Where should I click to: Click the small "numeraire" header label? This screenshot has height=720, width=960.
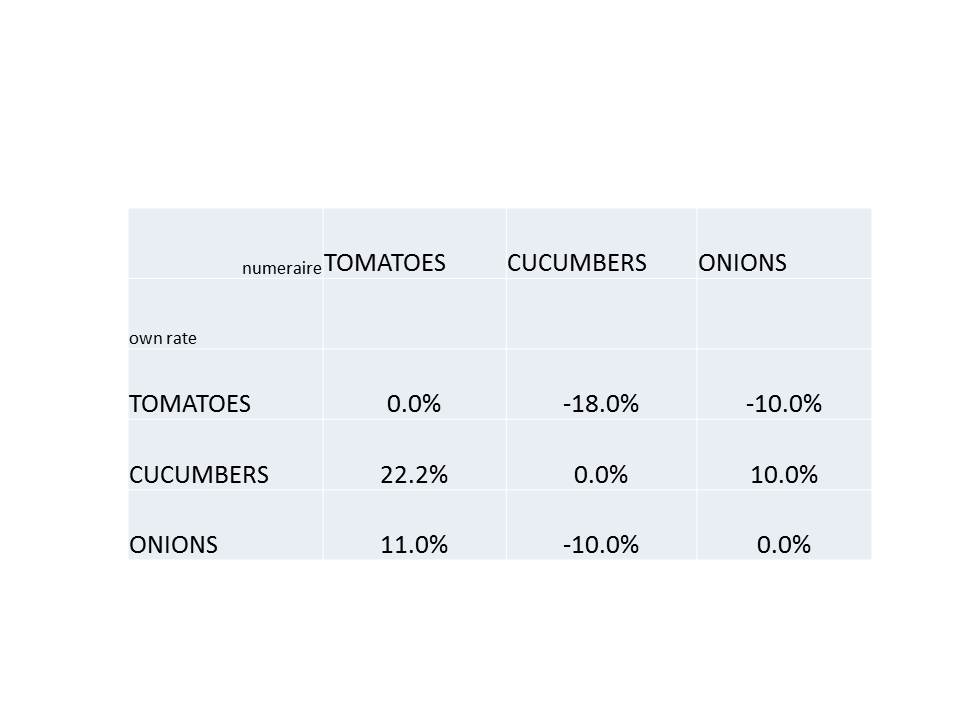(x=281, y=268)
